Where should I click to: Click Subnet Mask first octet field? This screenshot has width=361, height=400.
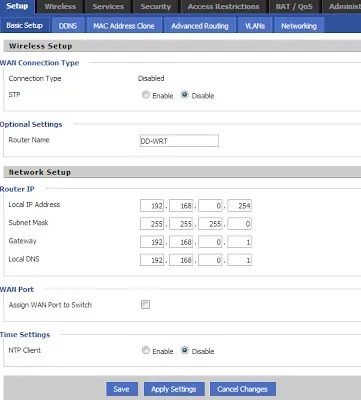(152, 224)
